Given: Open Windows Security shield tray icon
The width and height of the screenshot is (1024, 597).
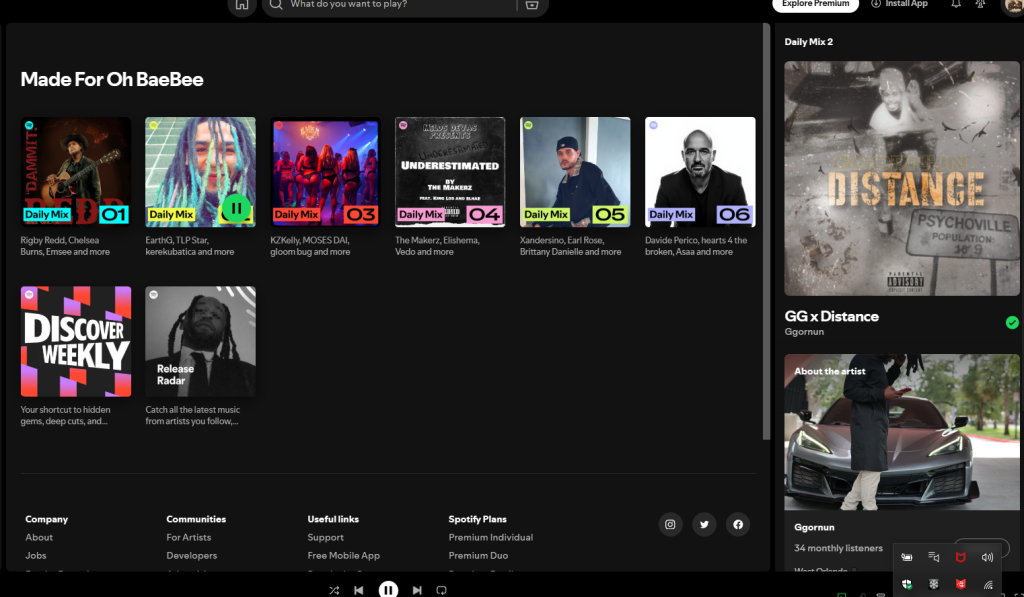Looking at the screenshot, I should coord(907,584).
